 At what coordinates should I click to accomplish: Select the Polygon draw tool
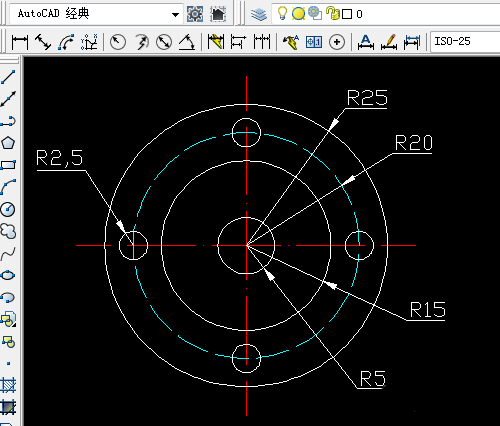[8, 143]
